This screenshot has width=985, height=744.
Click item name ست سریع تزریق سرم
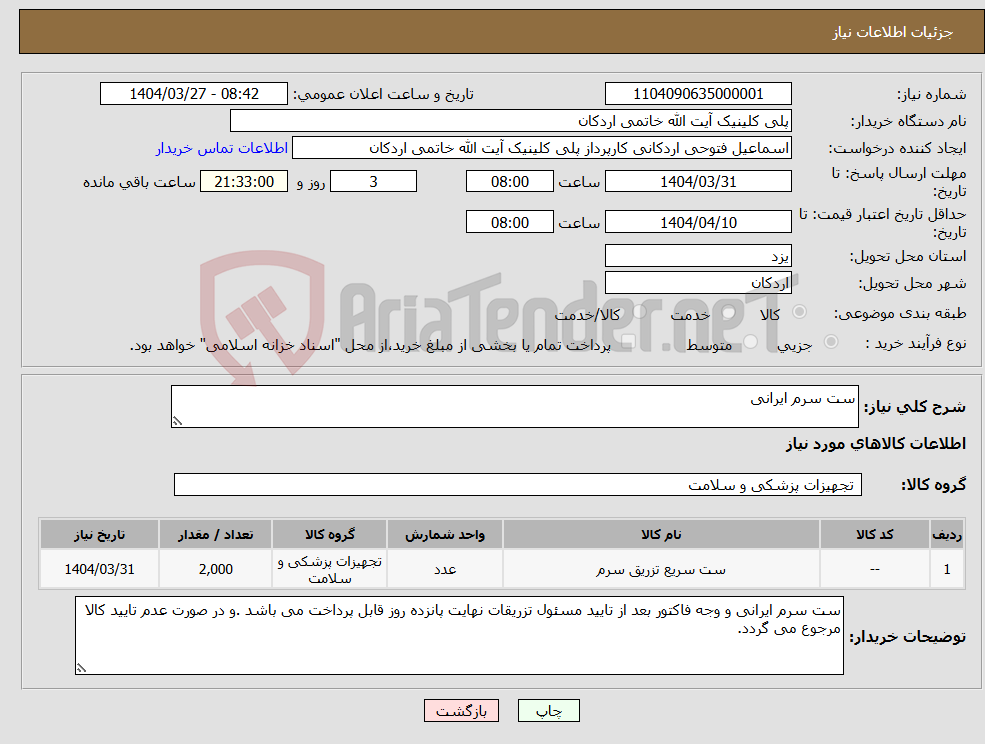pyautogui.click(x=661, y=569)
